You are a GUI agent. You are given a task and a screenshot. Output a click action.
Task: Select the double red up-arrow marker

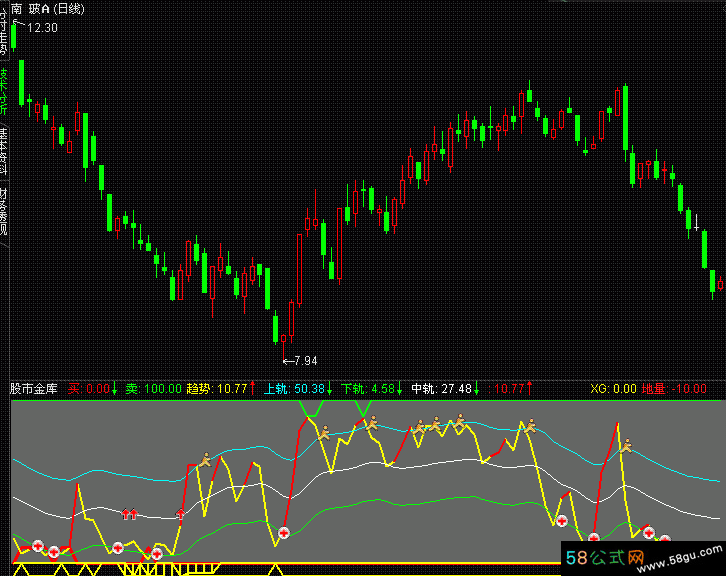pyautogui.click(x=128, y=514)
